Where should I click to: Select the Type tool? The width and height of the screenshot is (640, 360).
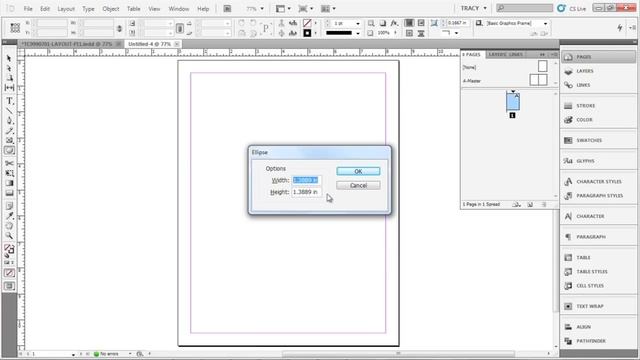pyautogui.click(x=9, y=100)
